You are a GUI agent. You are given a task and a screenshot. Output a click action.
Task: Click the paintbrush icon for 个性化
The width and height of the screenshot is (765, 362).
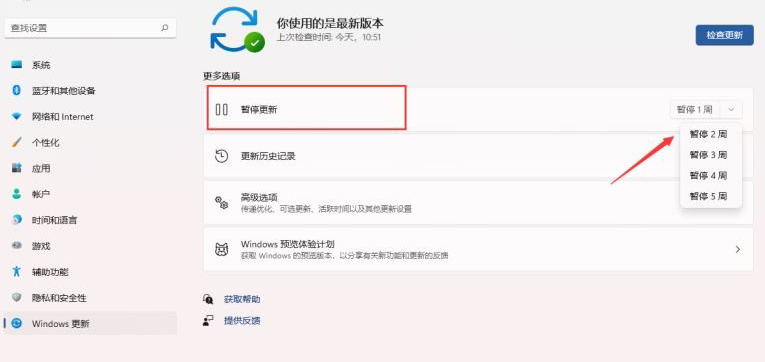point(17,142)
